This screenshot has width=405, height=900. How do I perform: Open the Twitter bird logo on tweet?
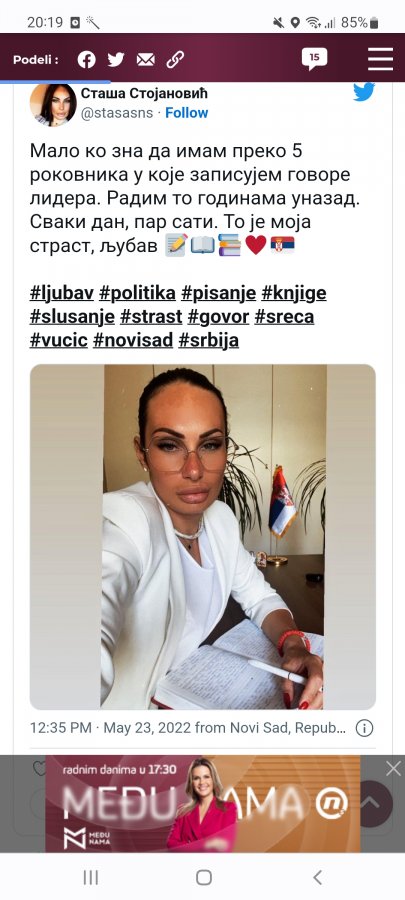coord(364,92)
